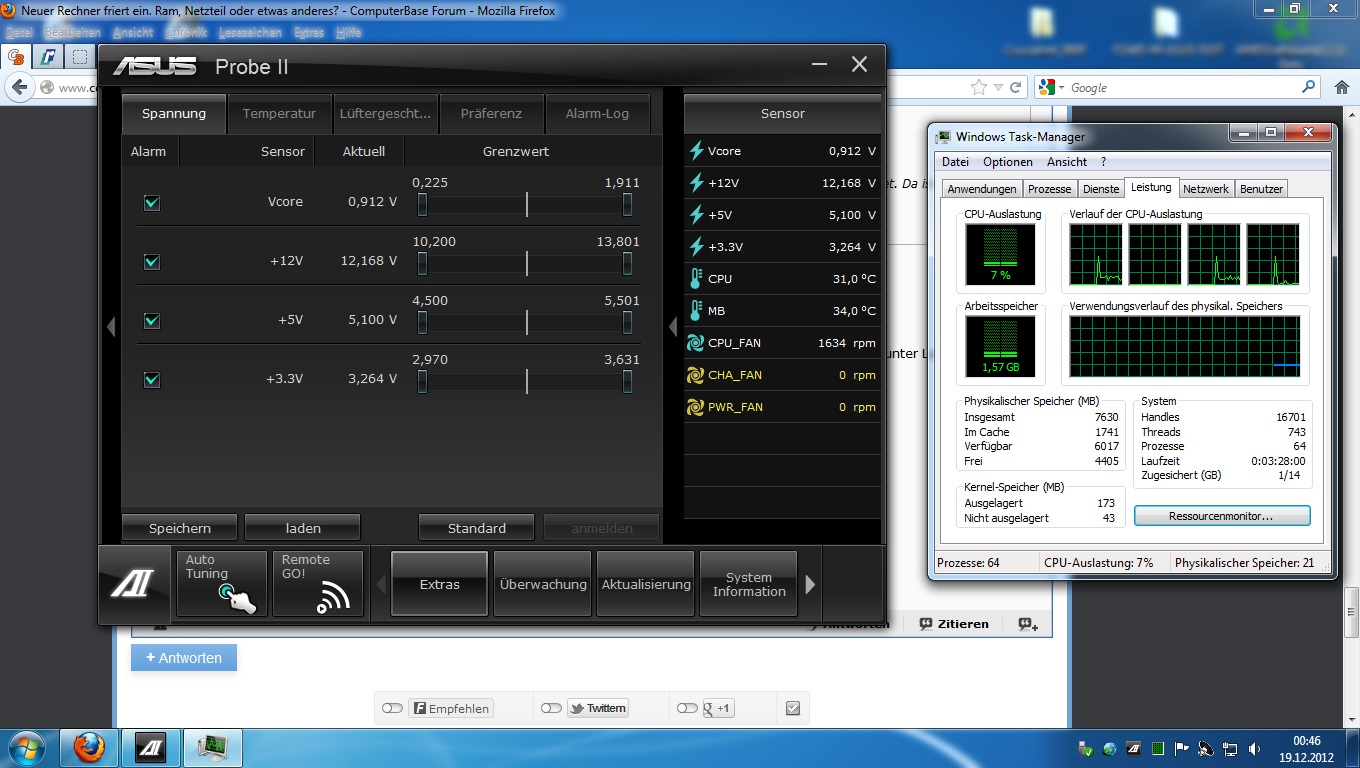1360x768 pixels.
Task: Bookmark page with the star icon
Action: coord(979,87)
